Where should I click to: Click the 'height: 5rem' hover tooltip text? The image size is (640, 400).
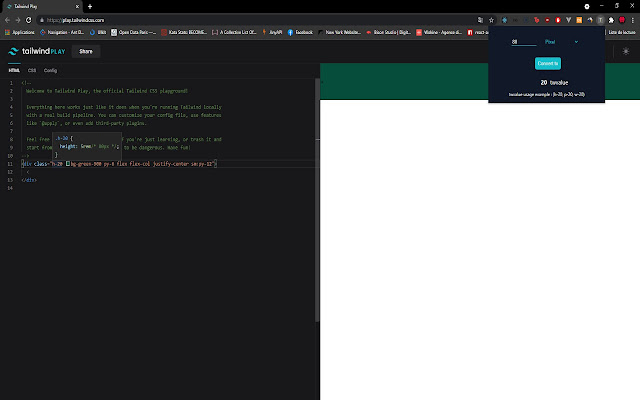click(89, 146)
